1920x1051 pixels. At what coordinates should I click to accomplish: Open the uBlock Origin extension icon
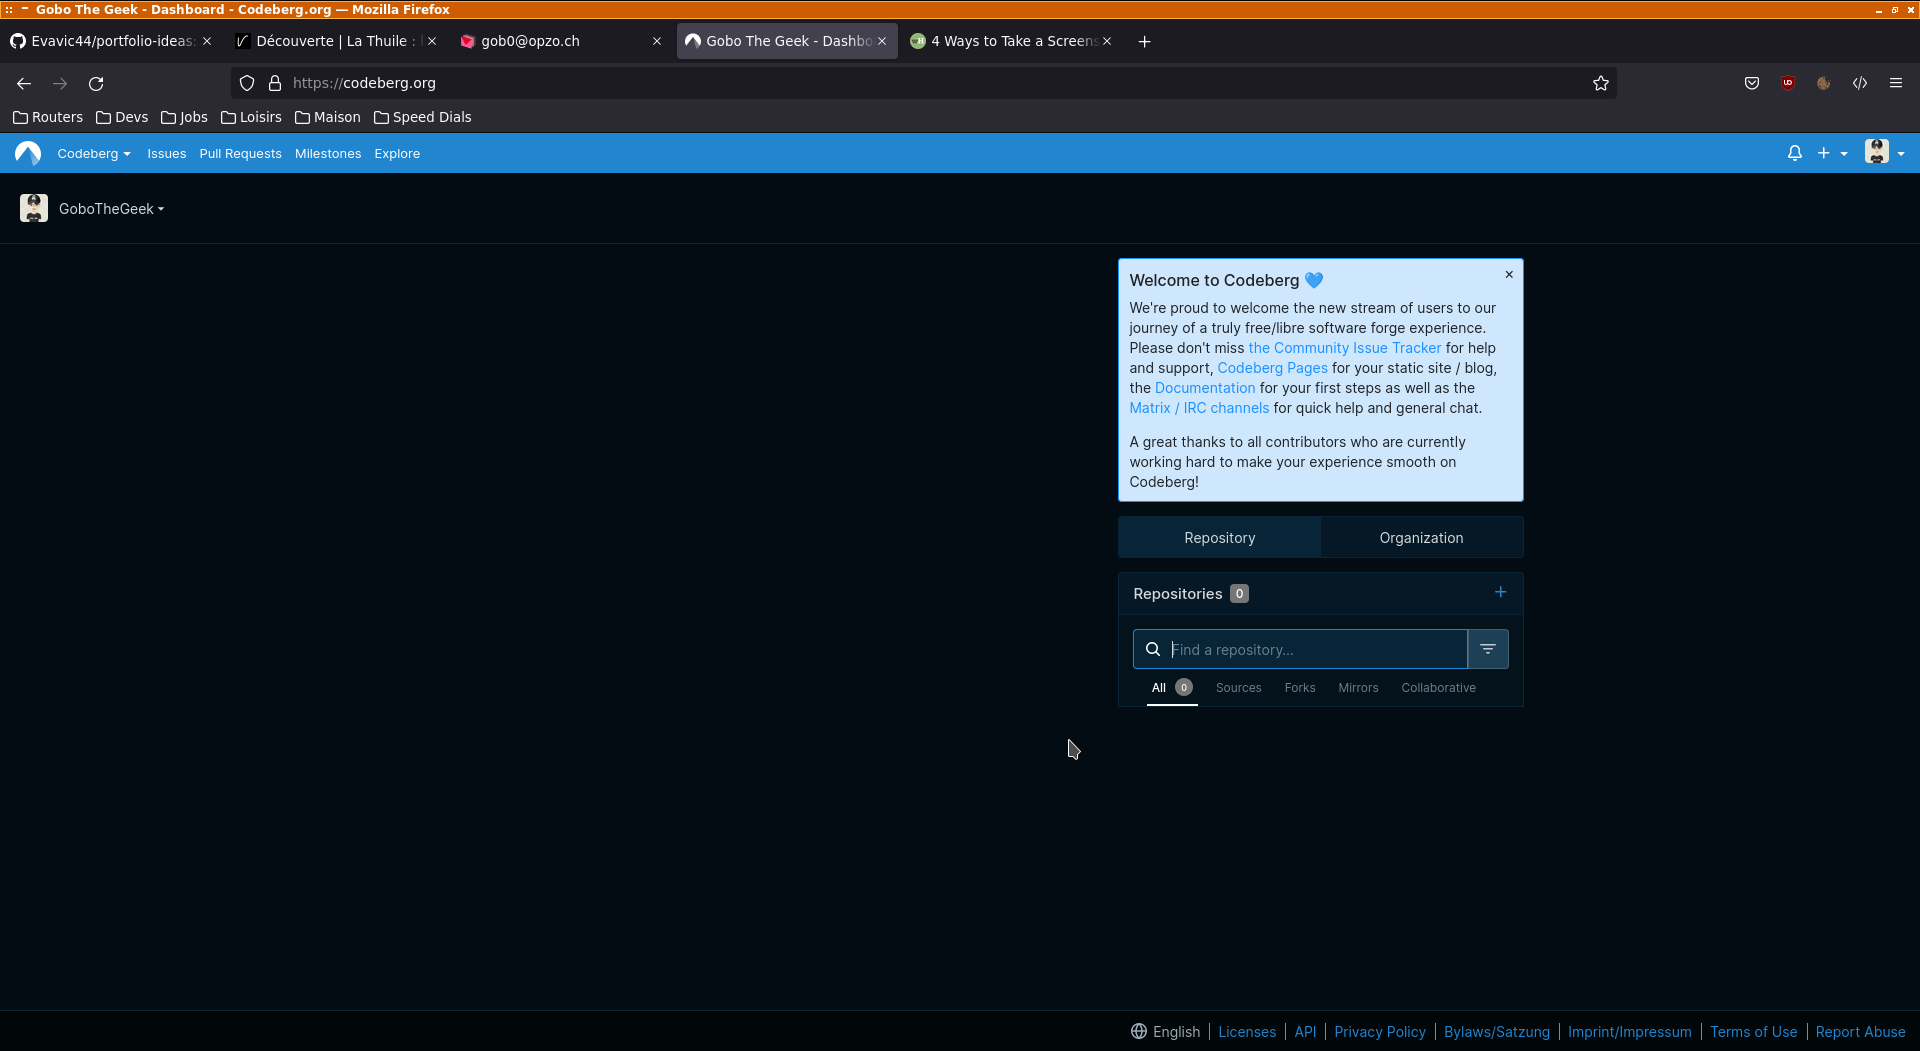[1788, 84]
